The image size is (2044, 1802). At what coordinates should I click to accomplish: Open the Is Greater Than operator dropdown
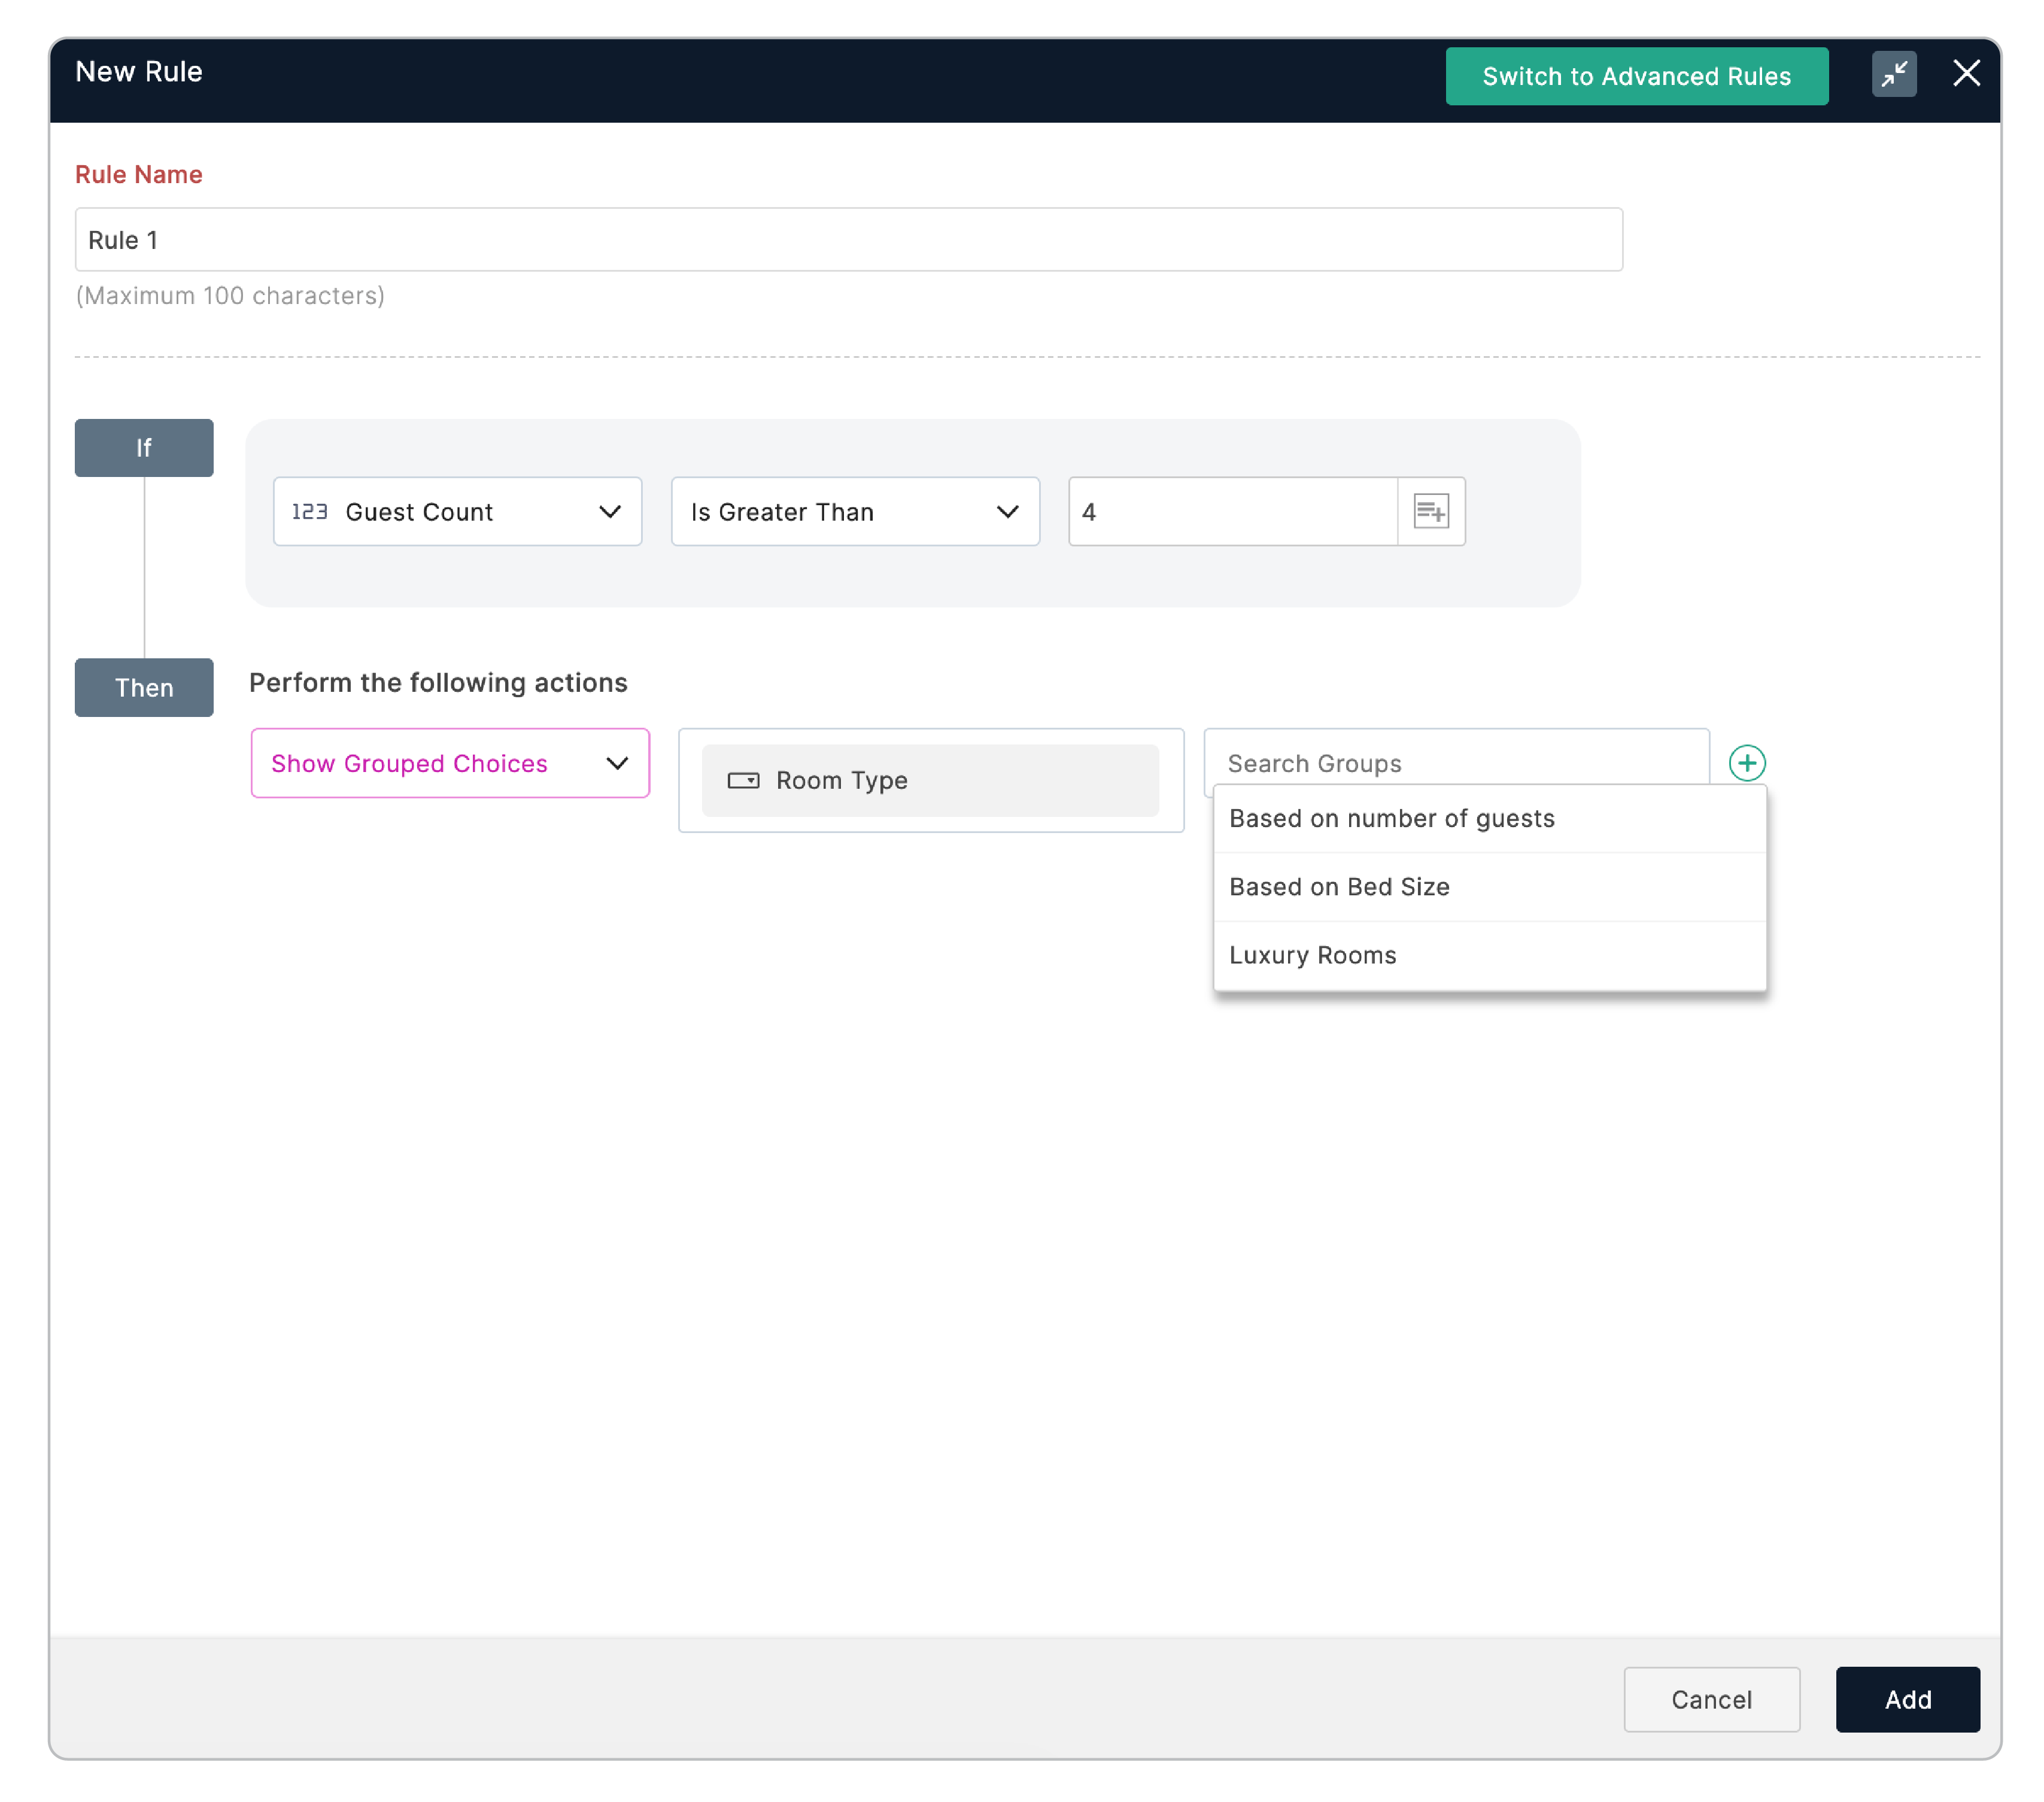1007,511
